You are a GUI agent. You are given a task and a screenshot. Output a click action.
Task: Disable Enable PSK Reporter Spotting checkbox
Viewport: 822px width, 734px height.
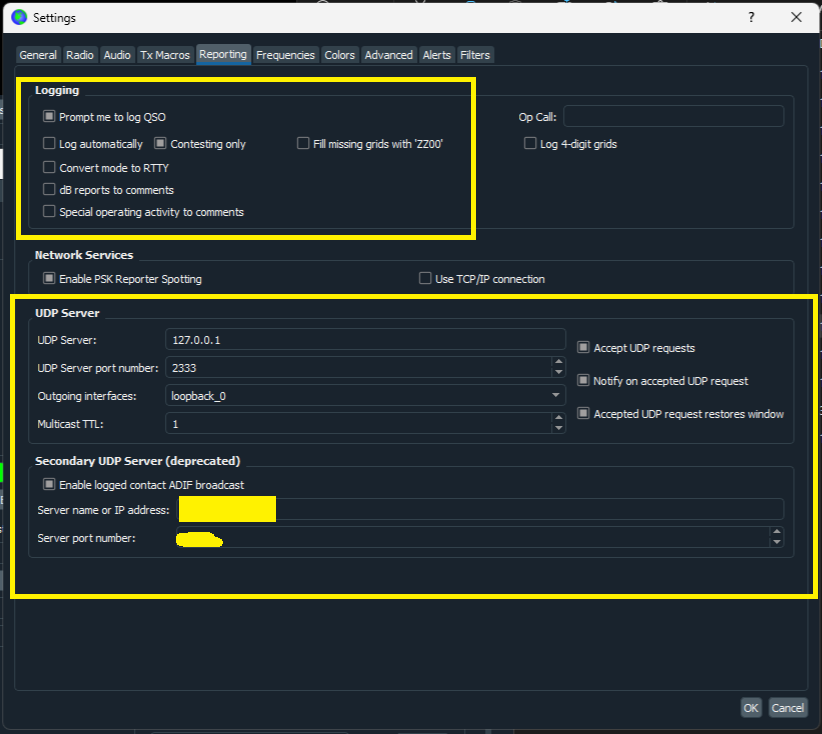point(49,279)
